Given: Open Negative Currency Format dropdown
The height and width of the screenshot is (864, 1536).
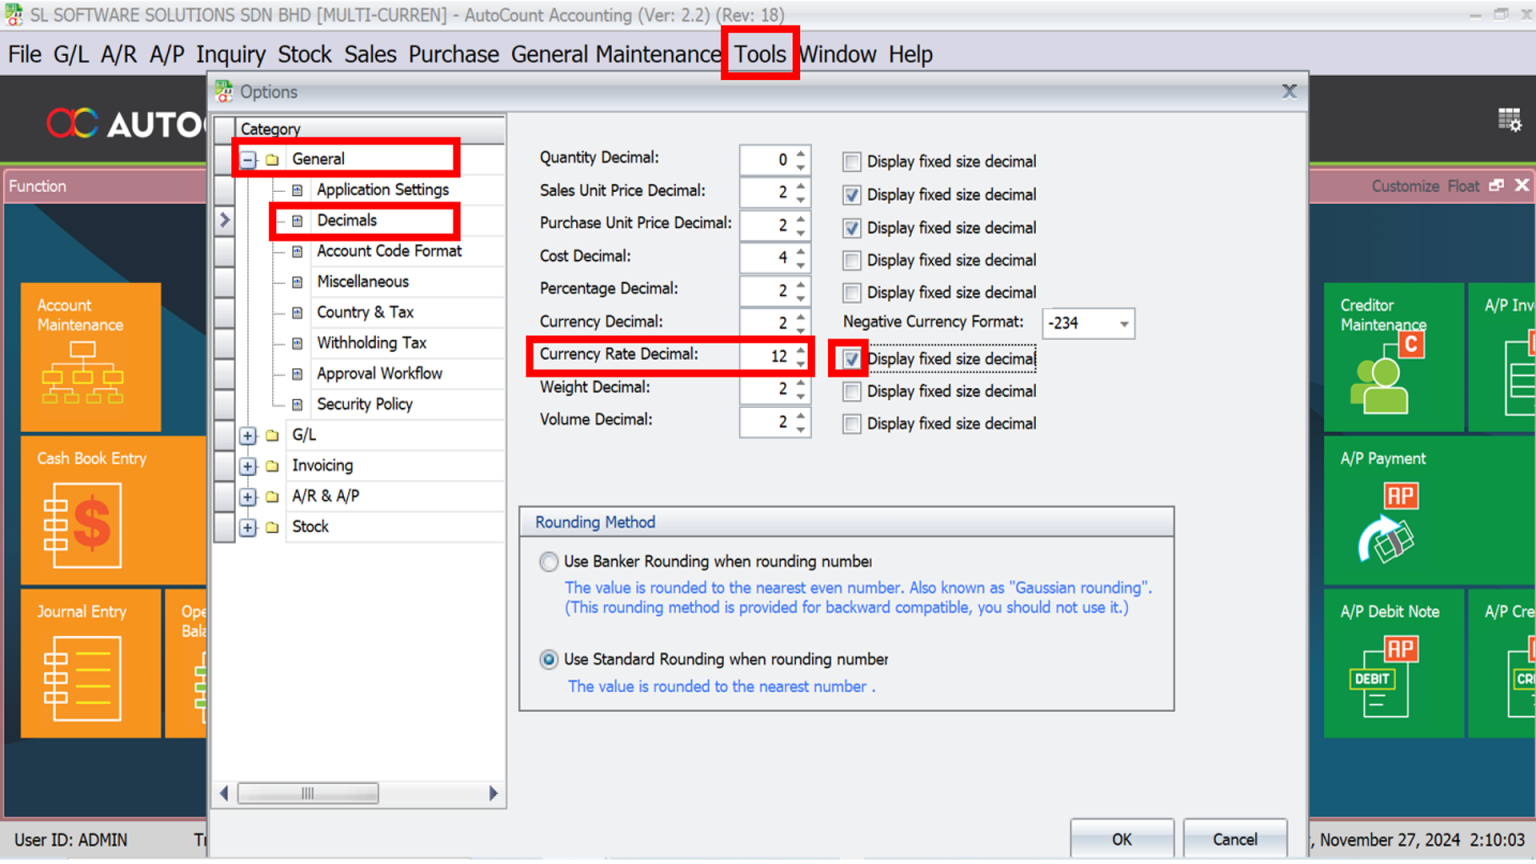Looking at the screenshot, I should coord(1124,324).
